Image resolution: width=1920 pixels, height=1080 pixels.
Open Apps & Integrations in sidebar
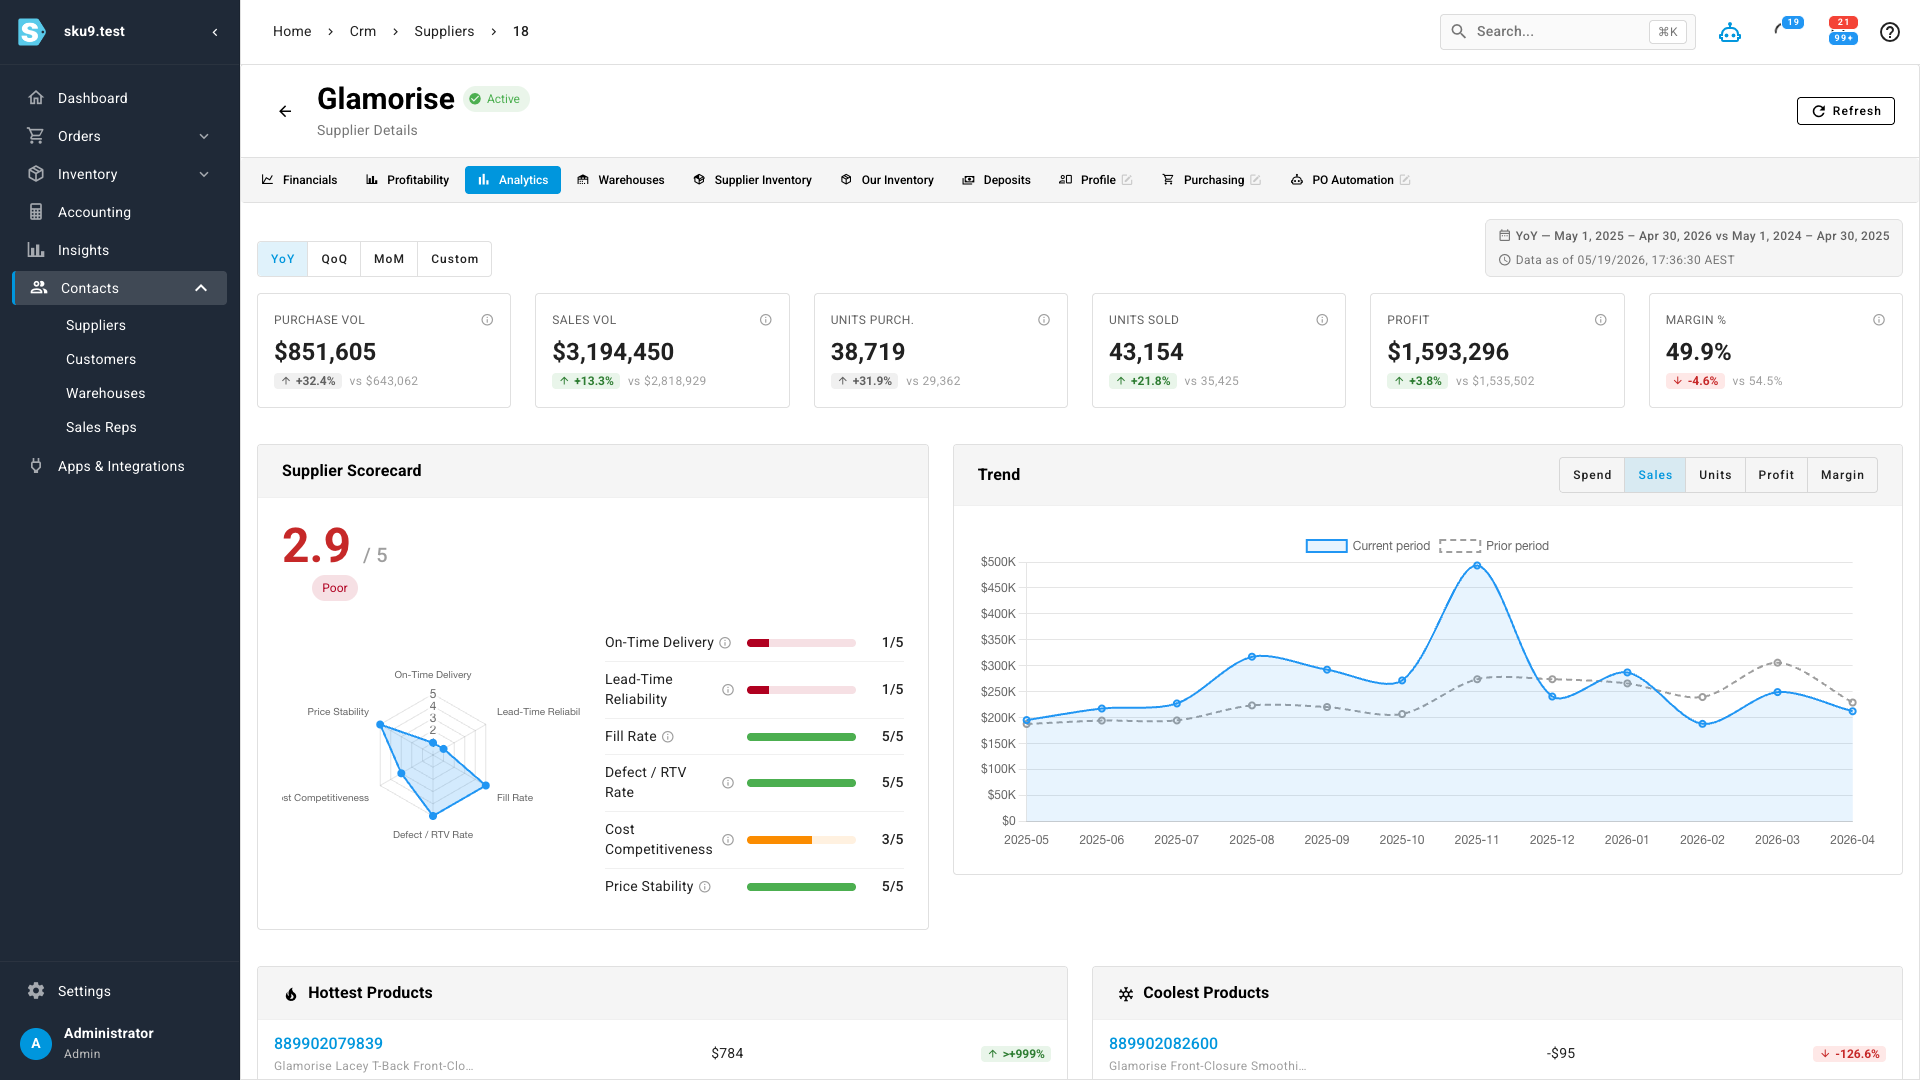point(120,466)
